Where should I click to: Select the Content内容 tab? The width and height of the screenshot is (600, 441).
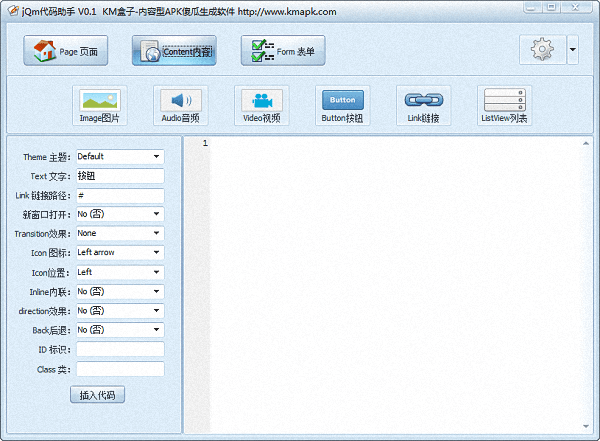[x=174, y=51]
